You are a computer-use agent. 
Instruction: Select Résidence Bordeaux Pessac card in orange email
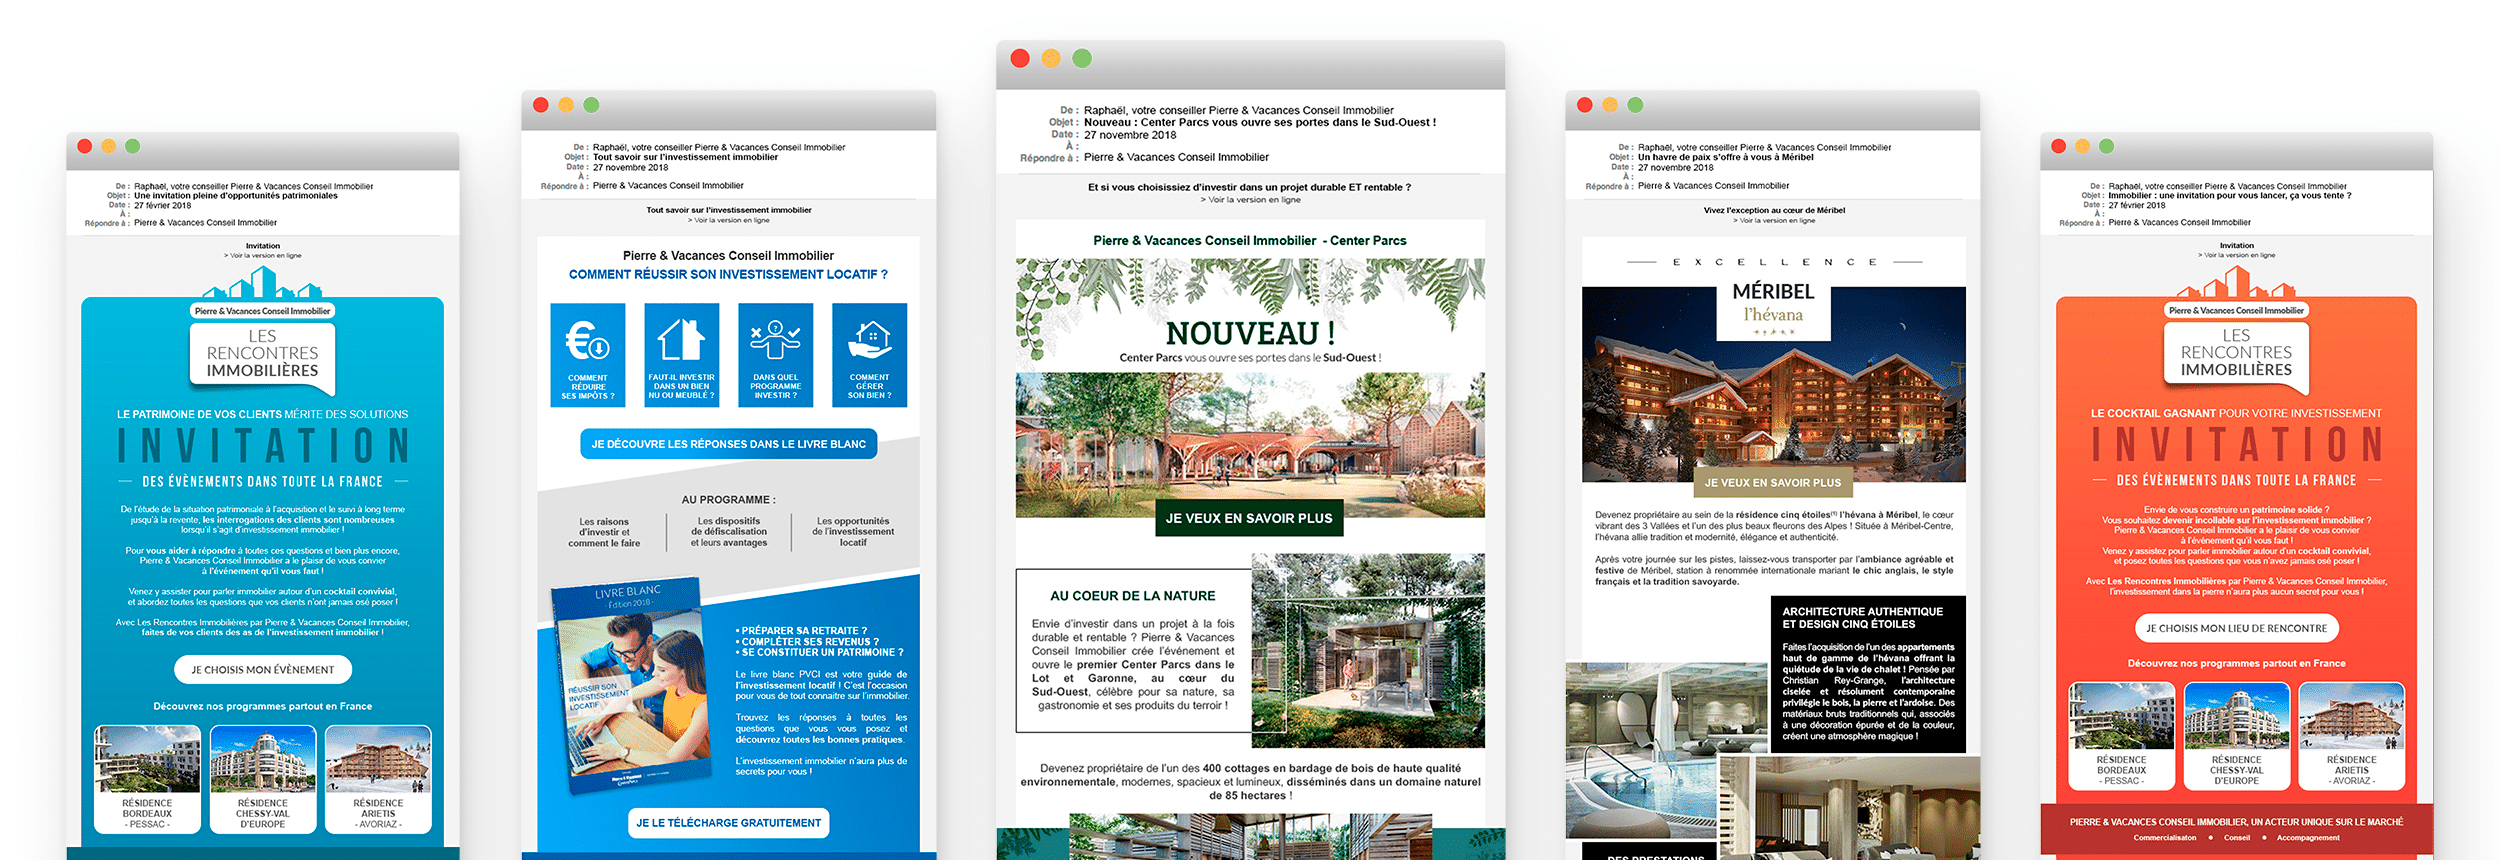pyautogui.click(x=2122, y=736)
